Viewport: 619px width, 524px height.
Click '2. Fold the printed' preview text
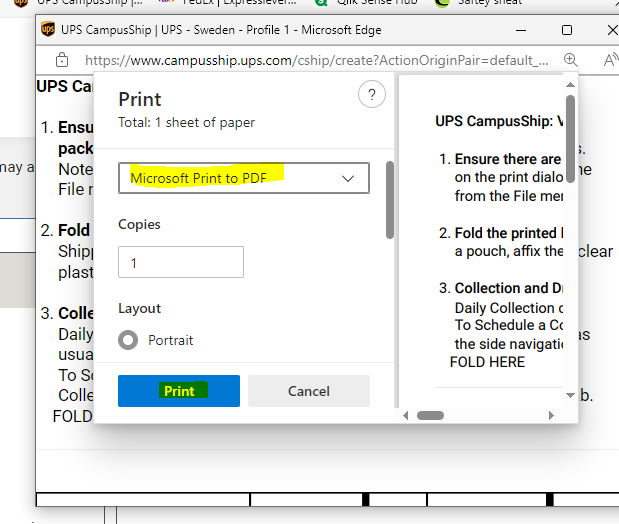[x=498, y=233]
